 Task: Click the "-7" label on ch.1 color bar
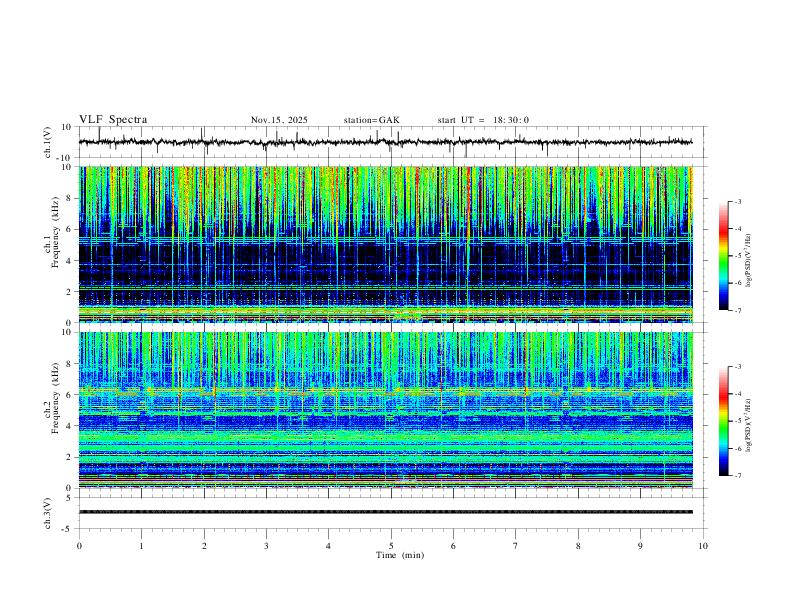(x=737, y=310)
